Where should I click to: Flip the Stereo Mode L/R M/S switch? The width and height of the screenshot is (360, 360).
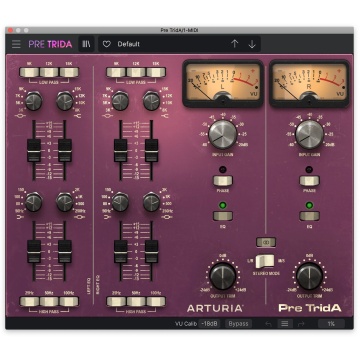click(x=265, y=261)
